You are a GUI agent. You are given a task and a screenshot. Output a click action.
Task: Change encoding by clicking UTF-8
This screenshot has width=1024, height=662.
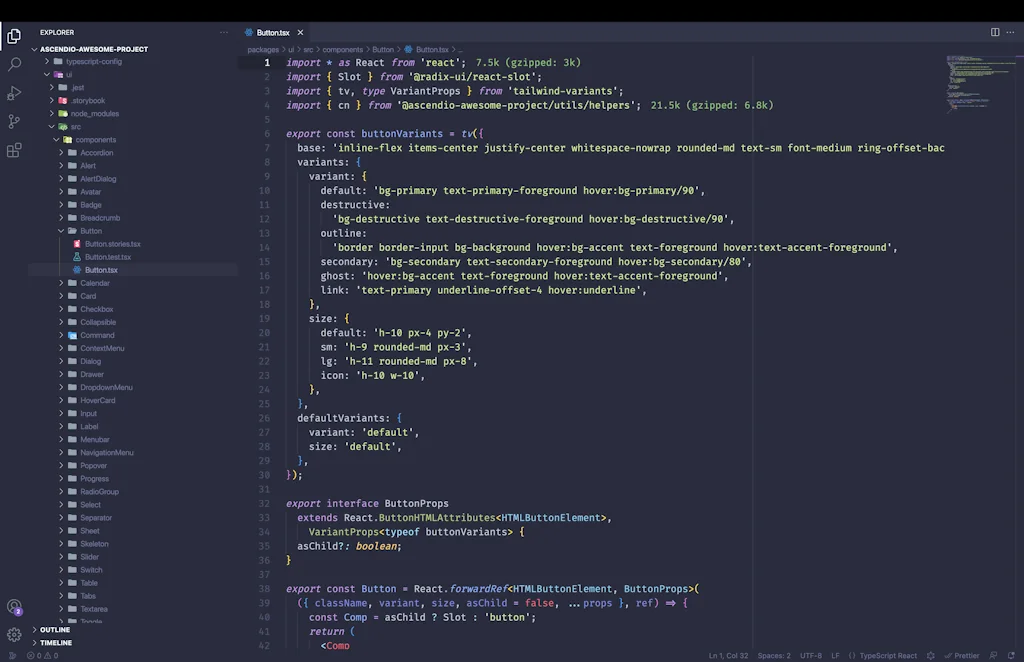(x=809, y=655)
